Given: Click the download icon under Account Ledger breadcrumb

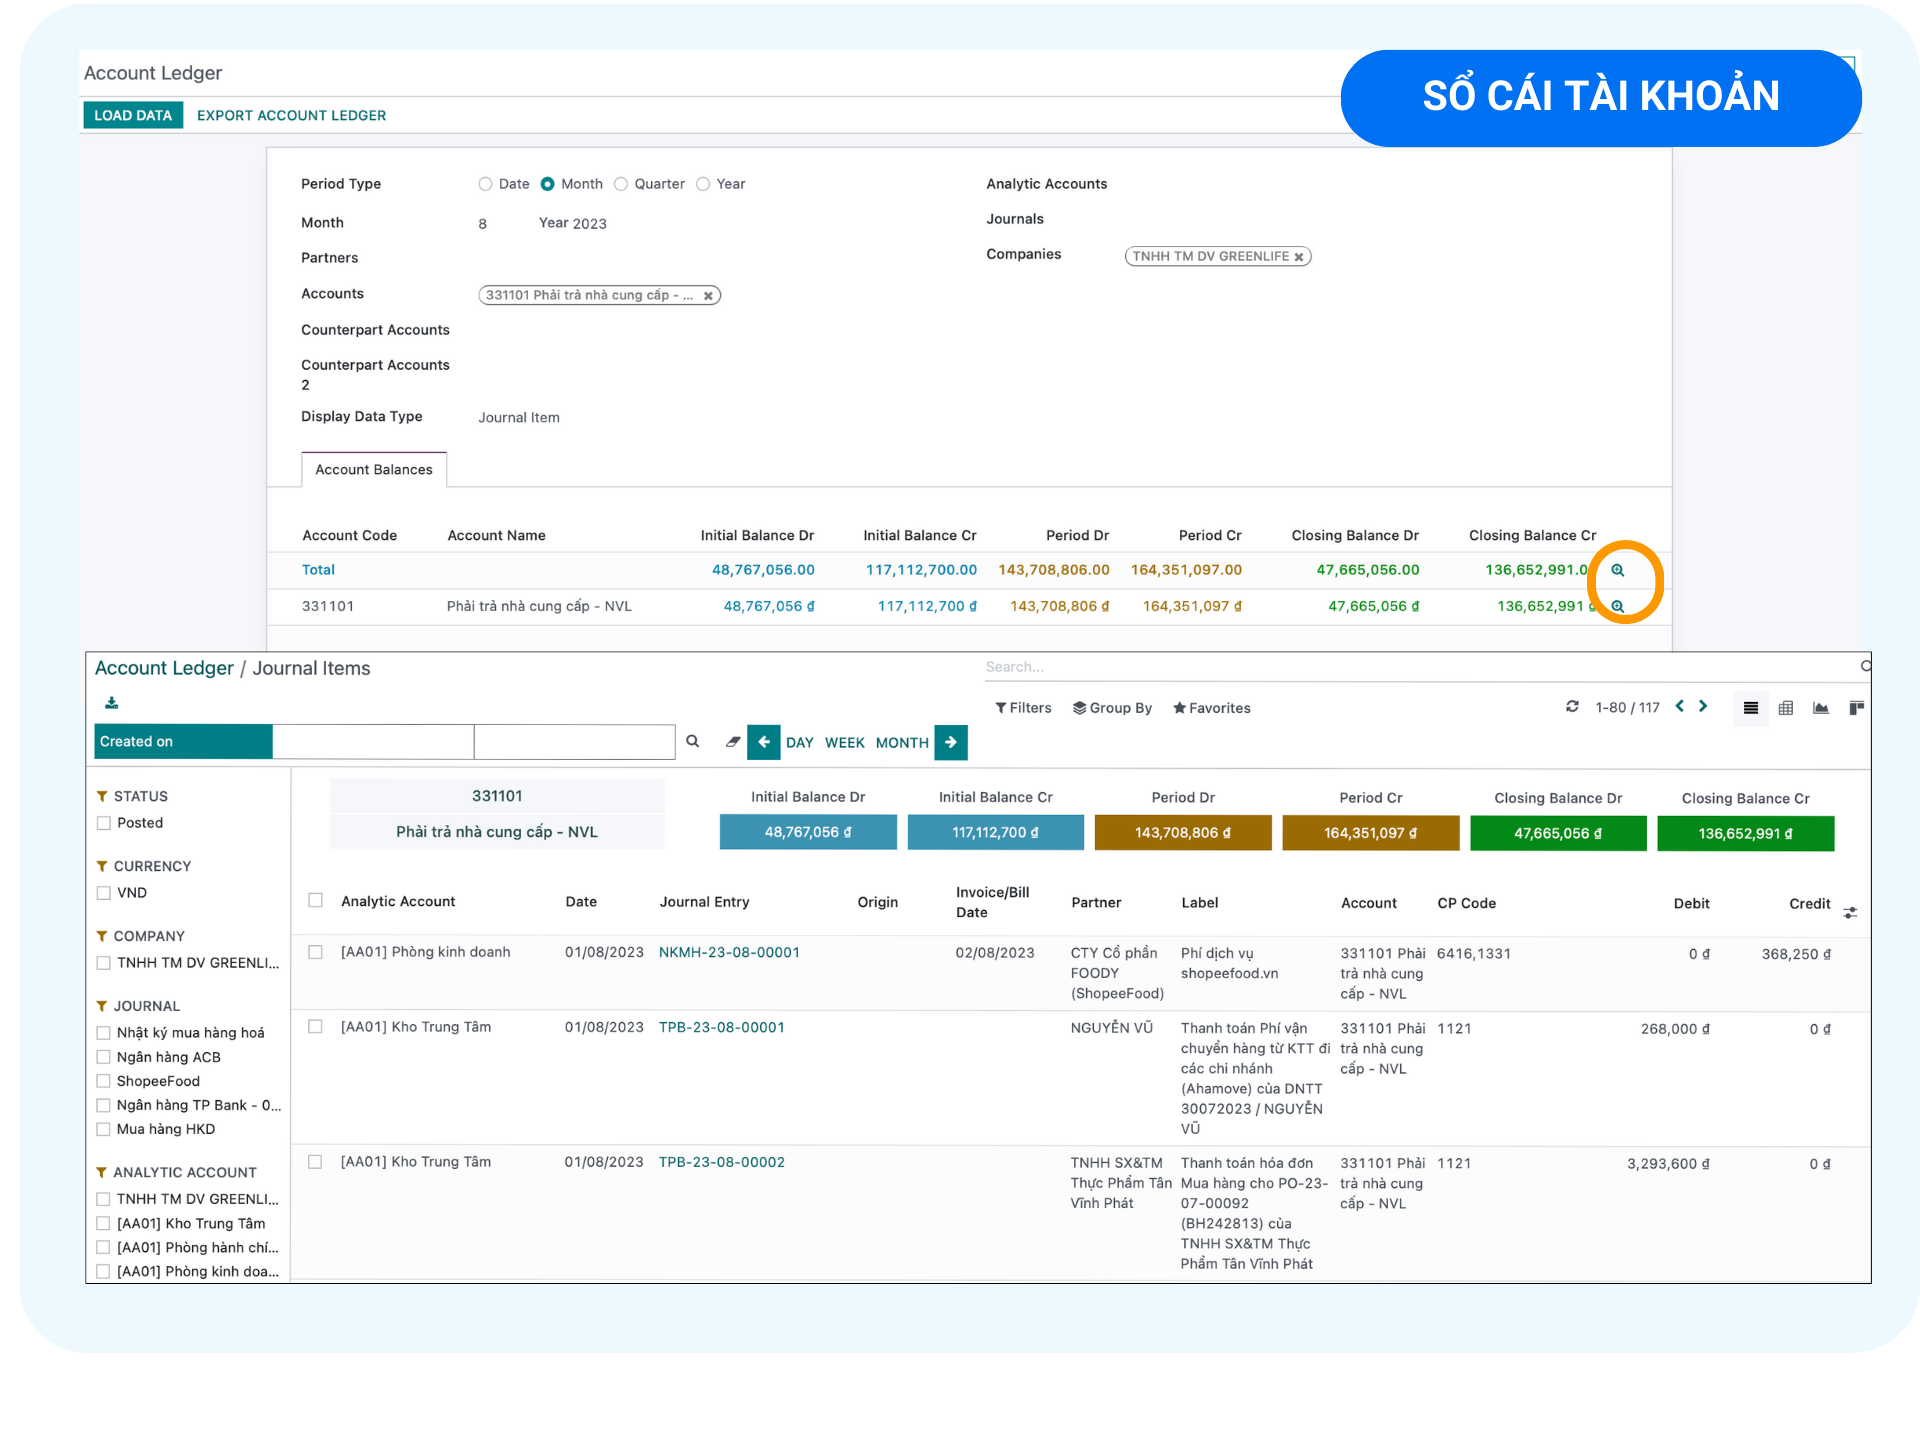Looking at the screenshot, I should tap(111, 703).
